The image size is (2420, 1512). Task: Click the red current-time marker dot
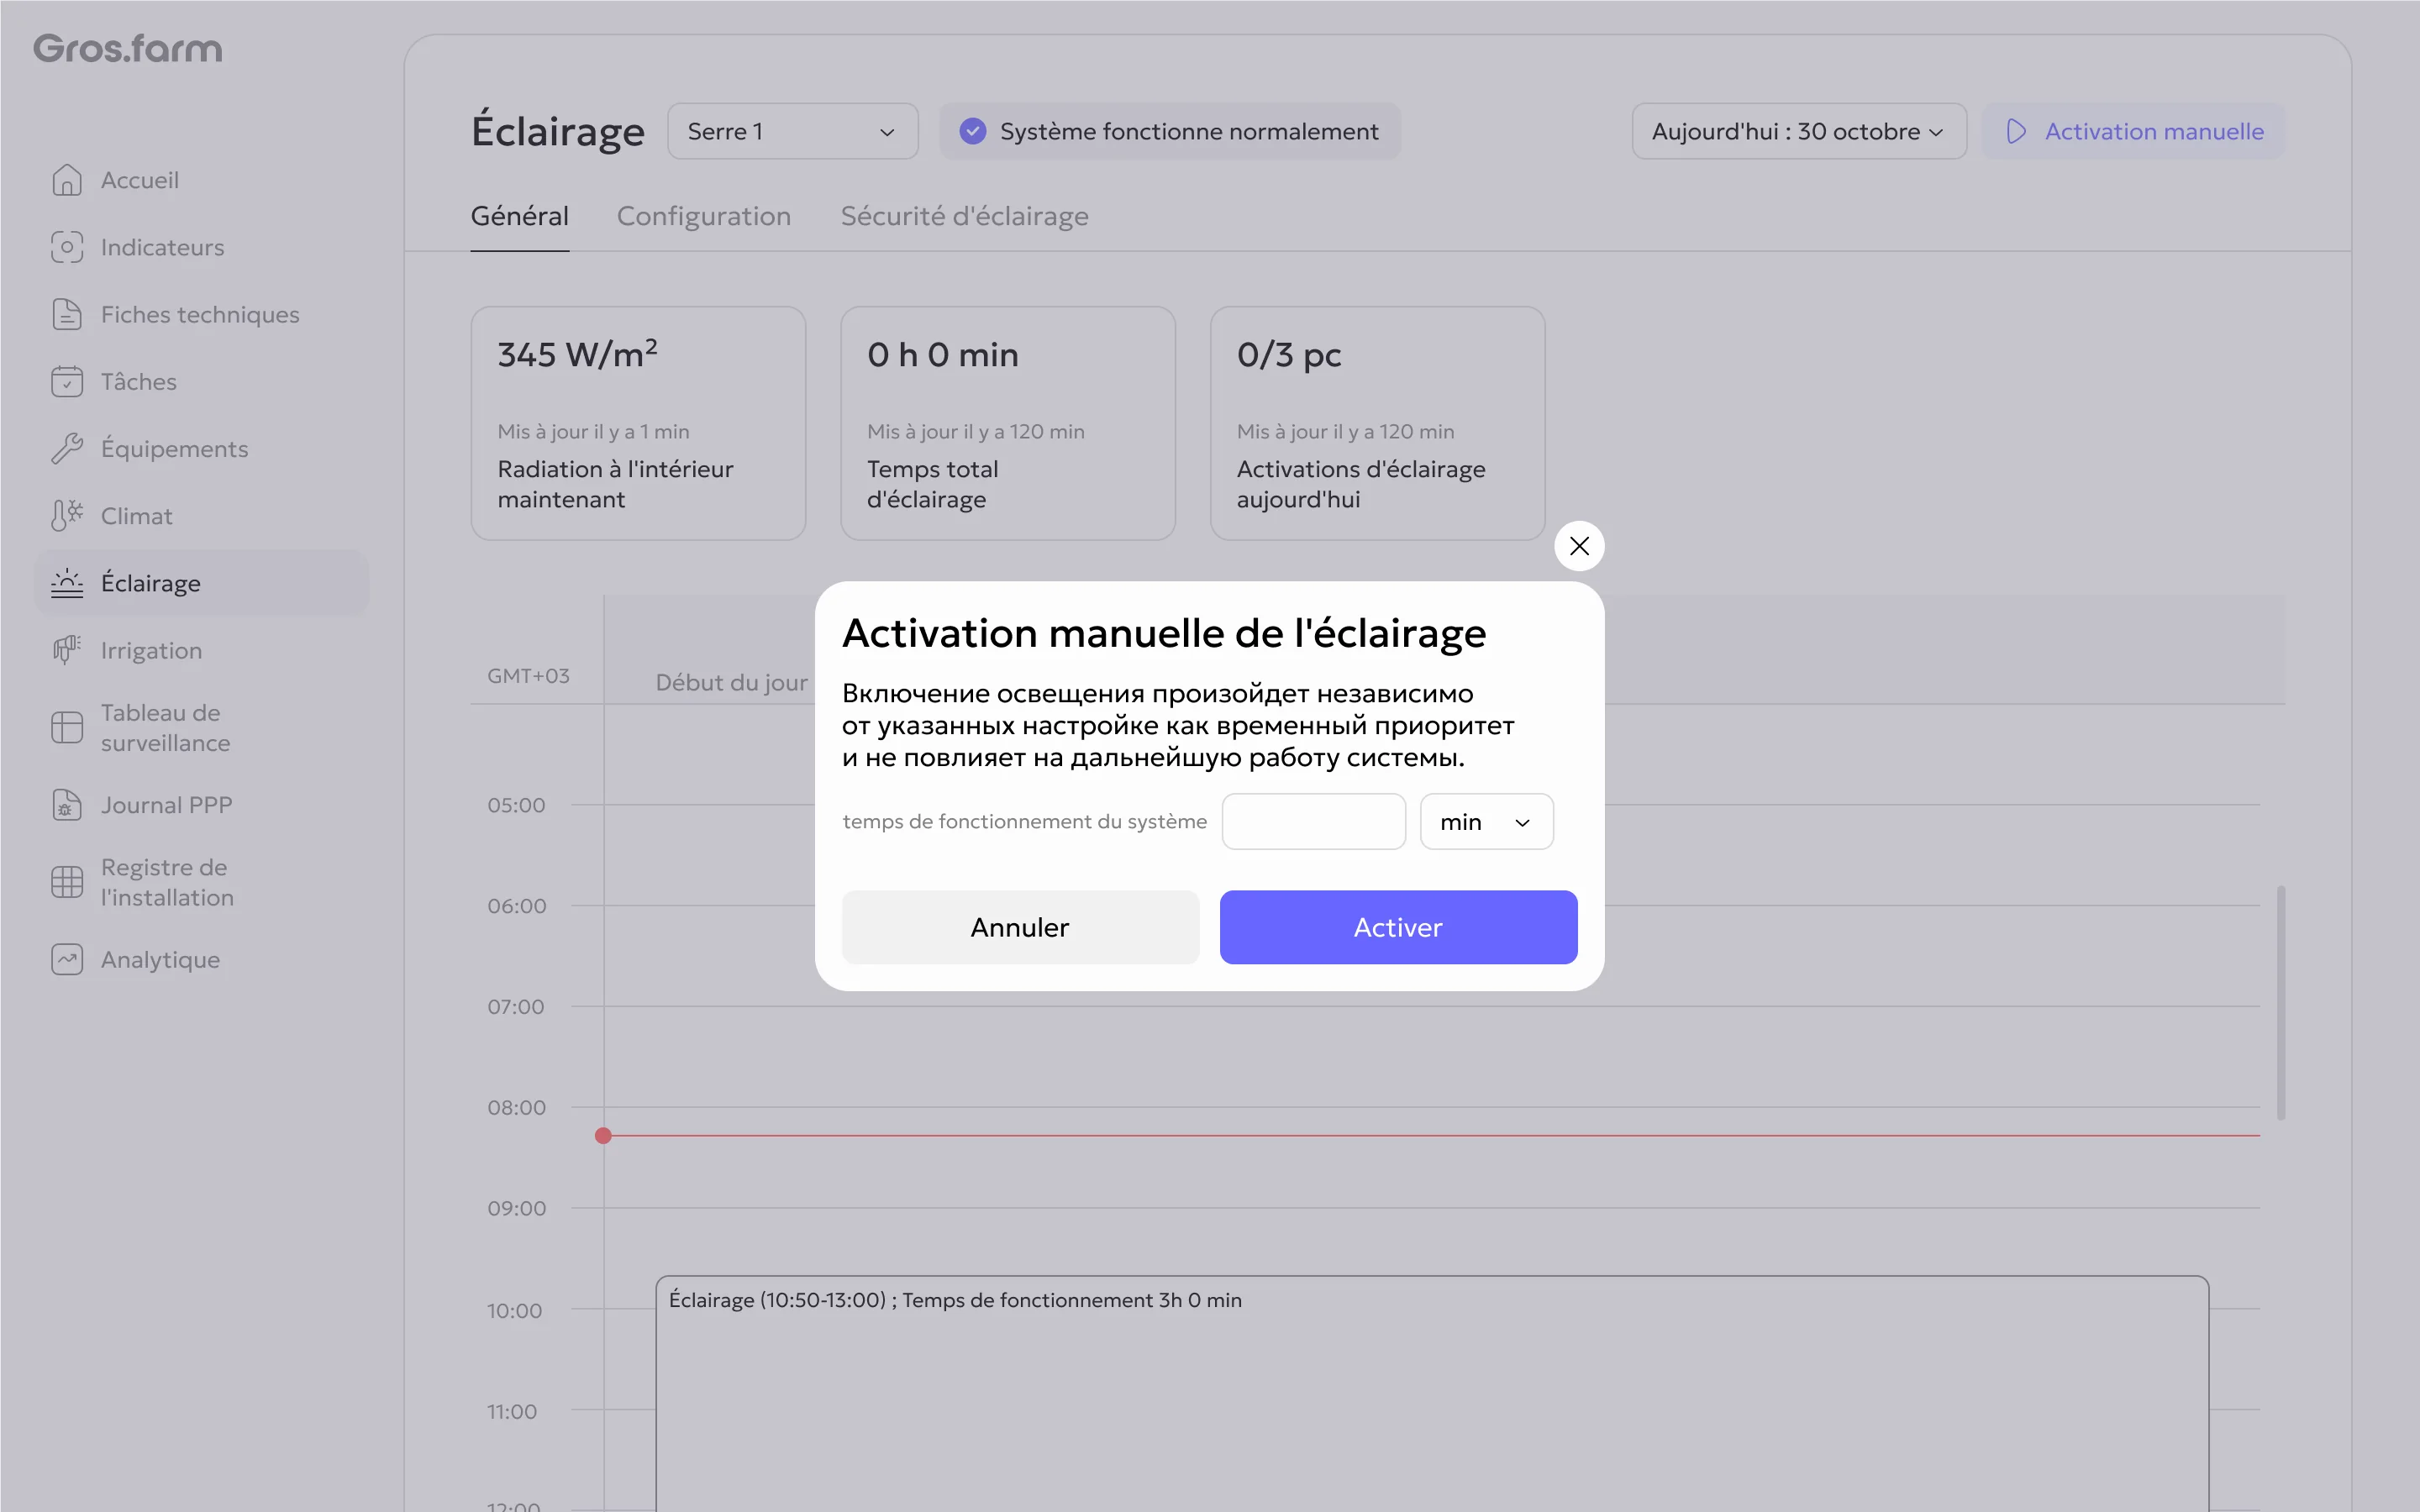(x=603, y=1135)
